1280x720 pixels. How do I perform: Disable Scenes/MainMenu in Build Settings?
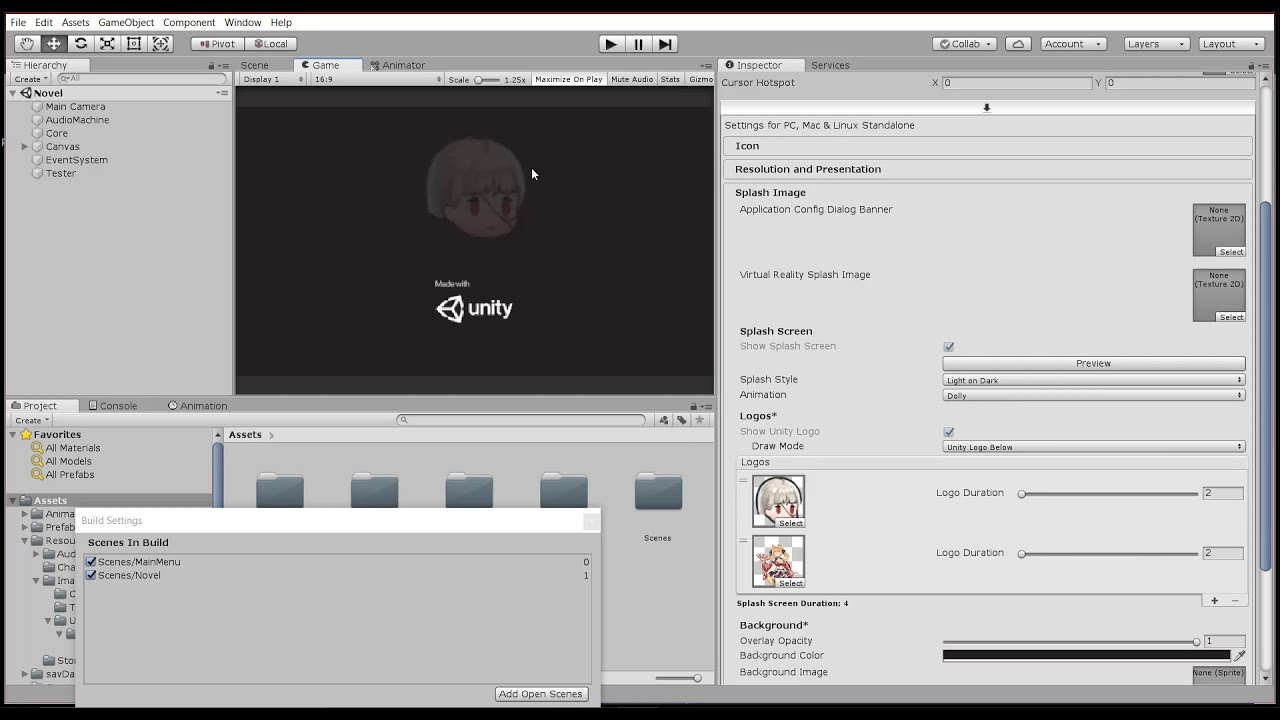click(92, 562)
